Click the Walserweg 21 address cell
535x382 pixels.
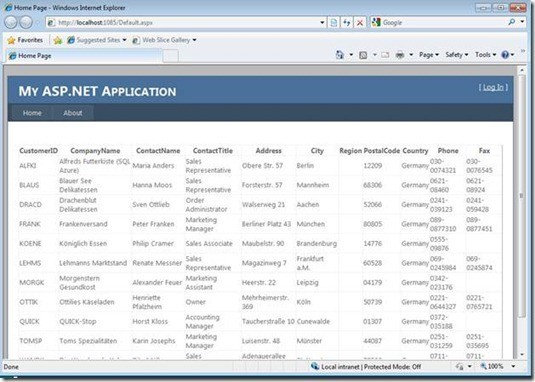pyautogui.click(x=263, y=205)
